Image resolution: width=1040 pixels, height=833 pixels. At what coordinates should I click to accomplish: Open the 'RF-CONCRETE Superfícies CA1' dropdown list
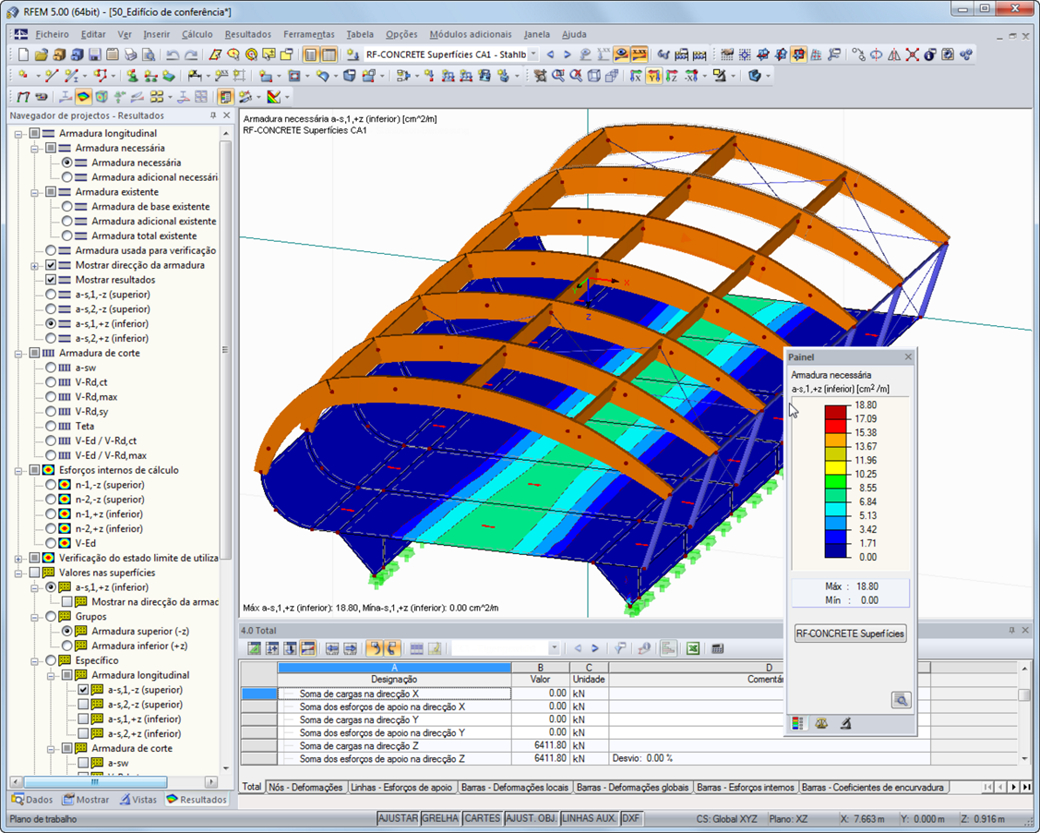click(534, 56)
